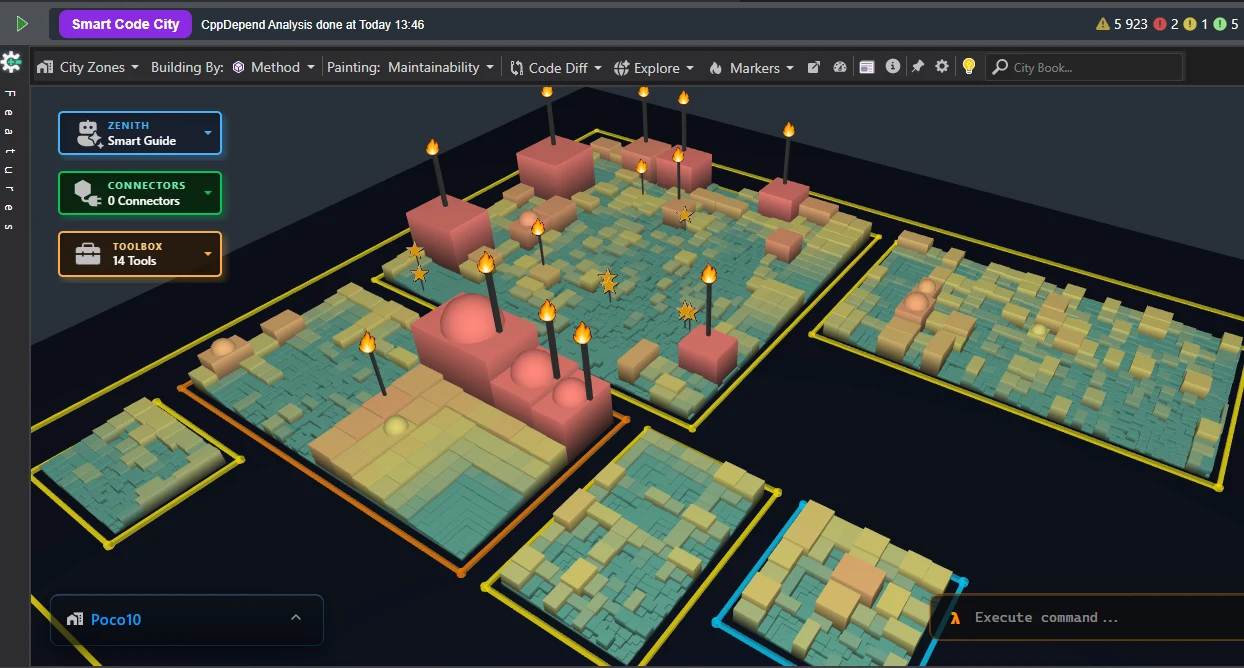Click the Poco10 project name
1244x668 pixels.
[116, 619]
